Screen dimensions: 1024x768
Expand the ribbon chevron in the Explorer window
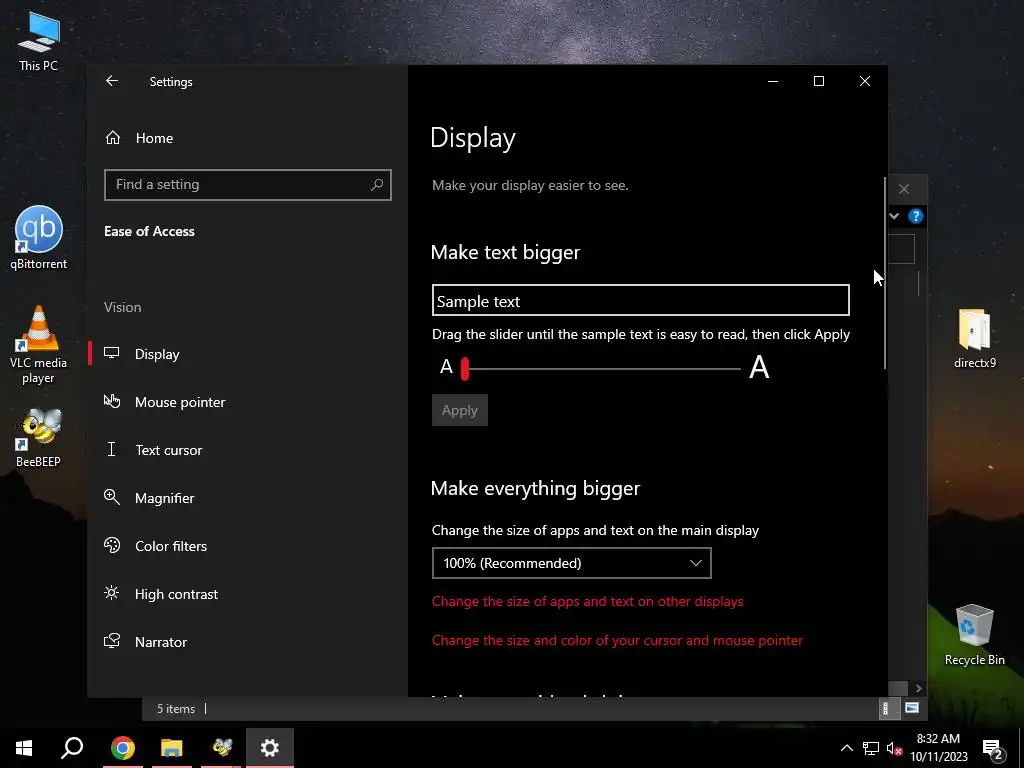click(895, 216)
